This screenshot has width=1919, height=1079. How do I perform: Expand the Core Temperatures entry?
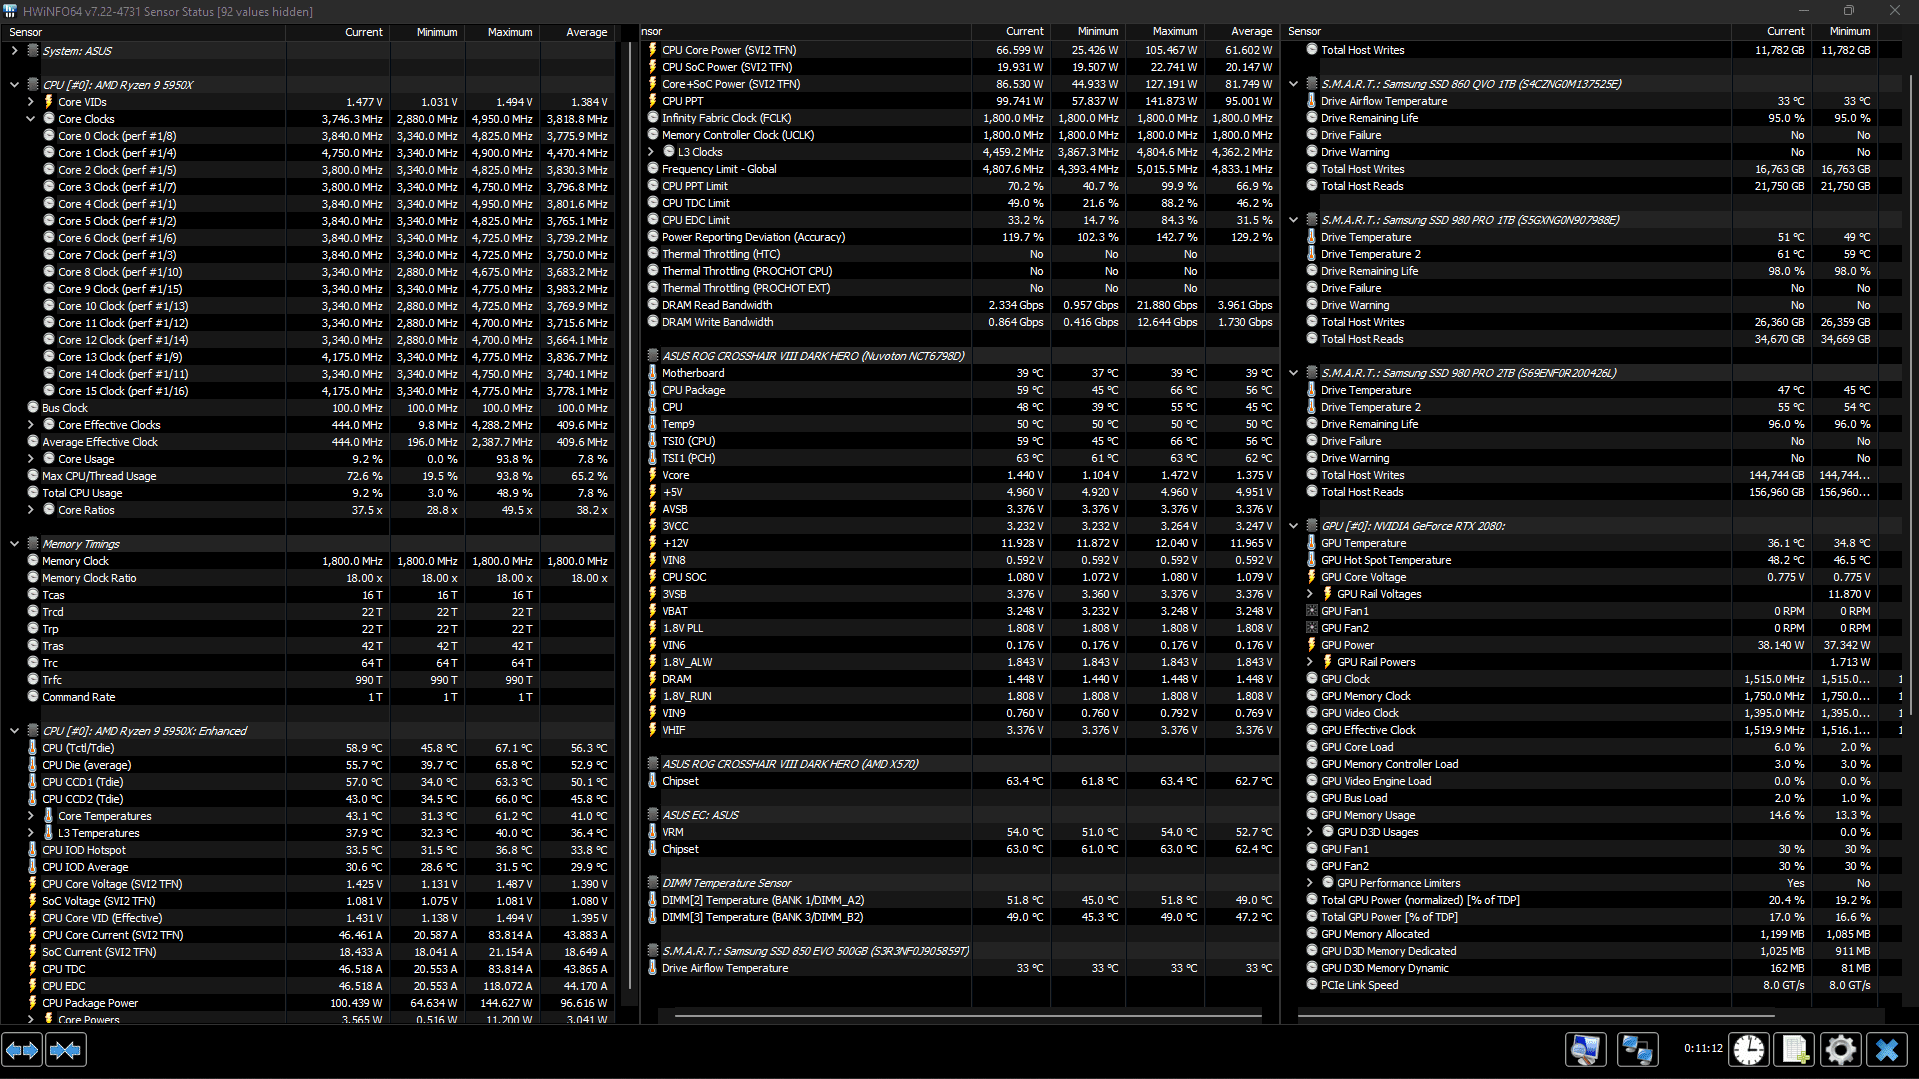(30, 816)
